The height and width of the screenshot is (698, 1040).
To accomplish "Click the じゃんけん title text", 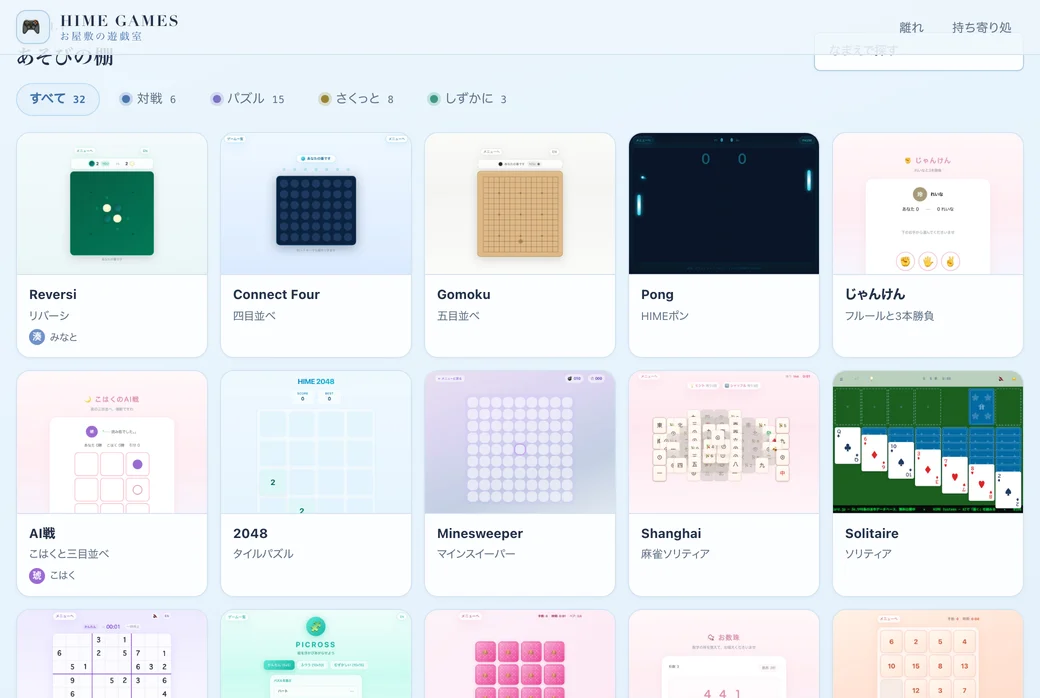I will click(875, 295).
